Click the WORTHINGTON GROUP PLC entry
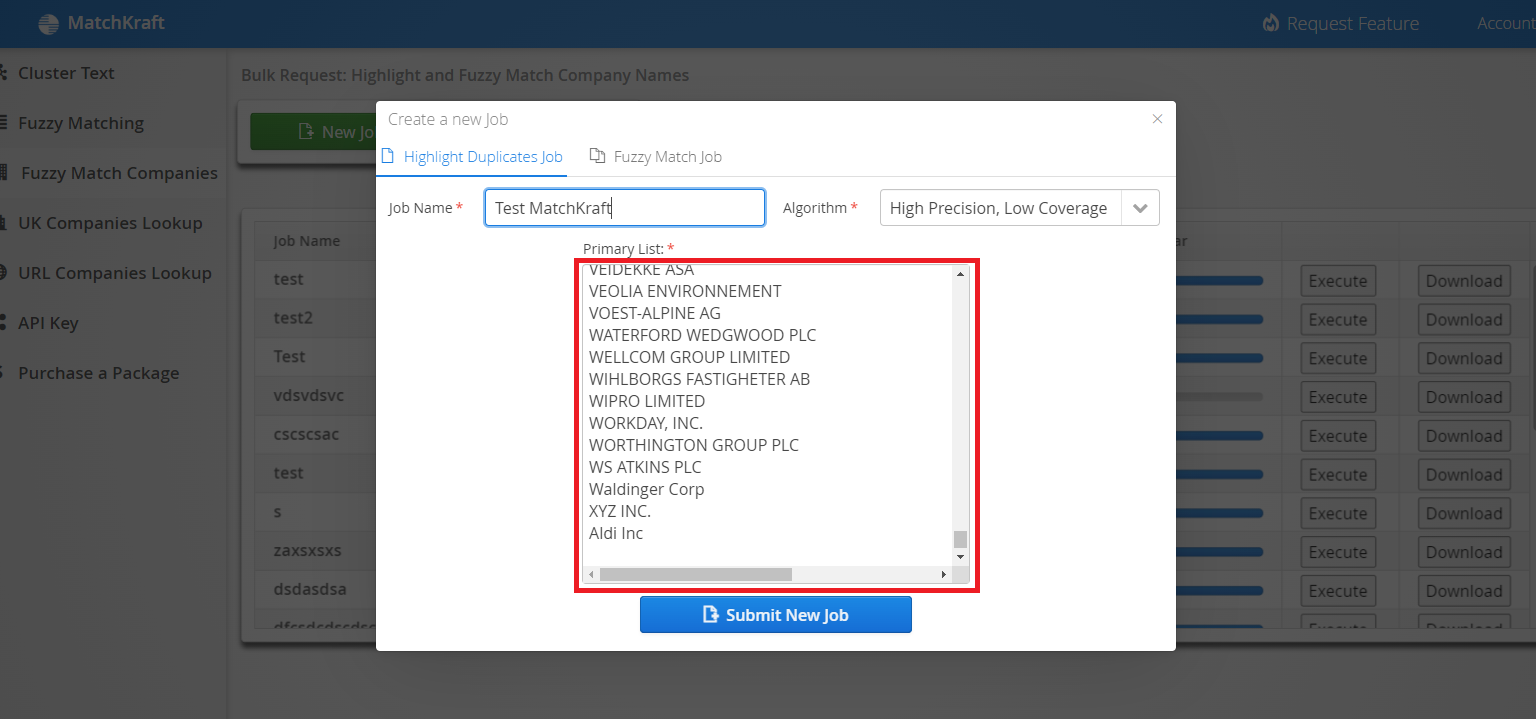The image size is (1536, 719). 694,445
